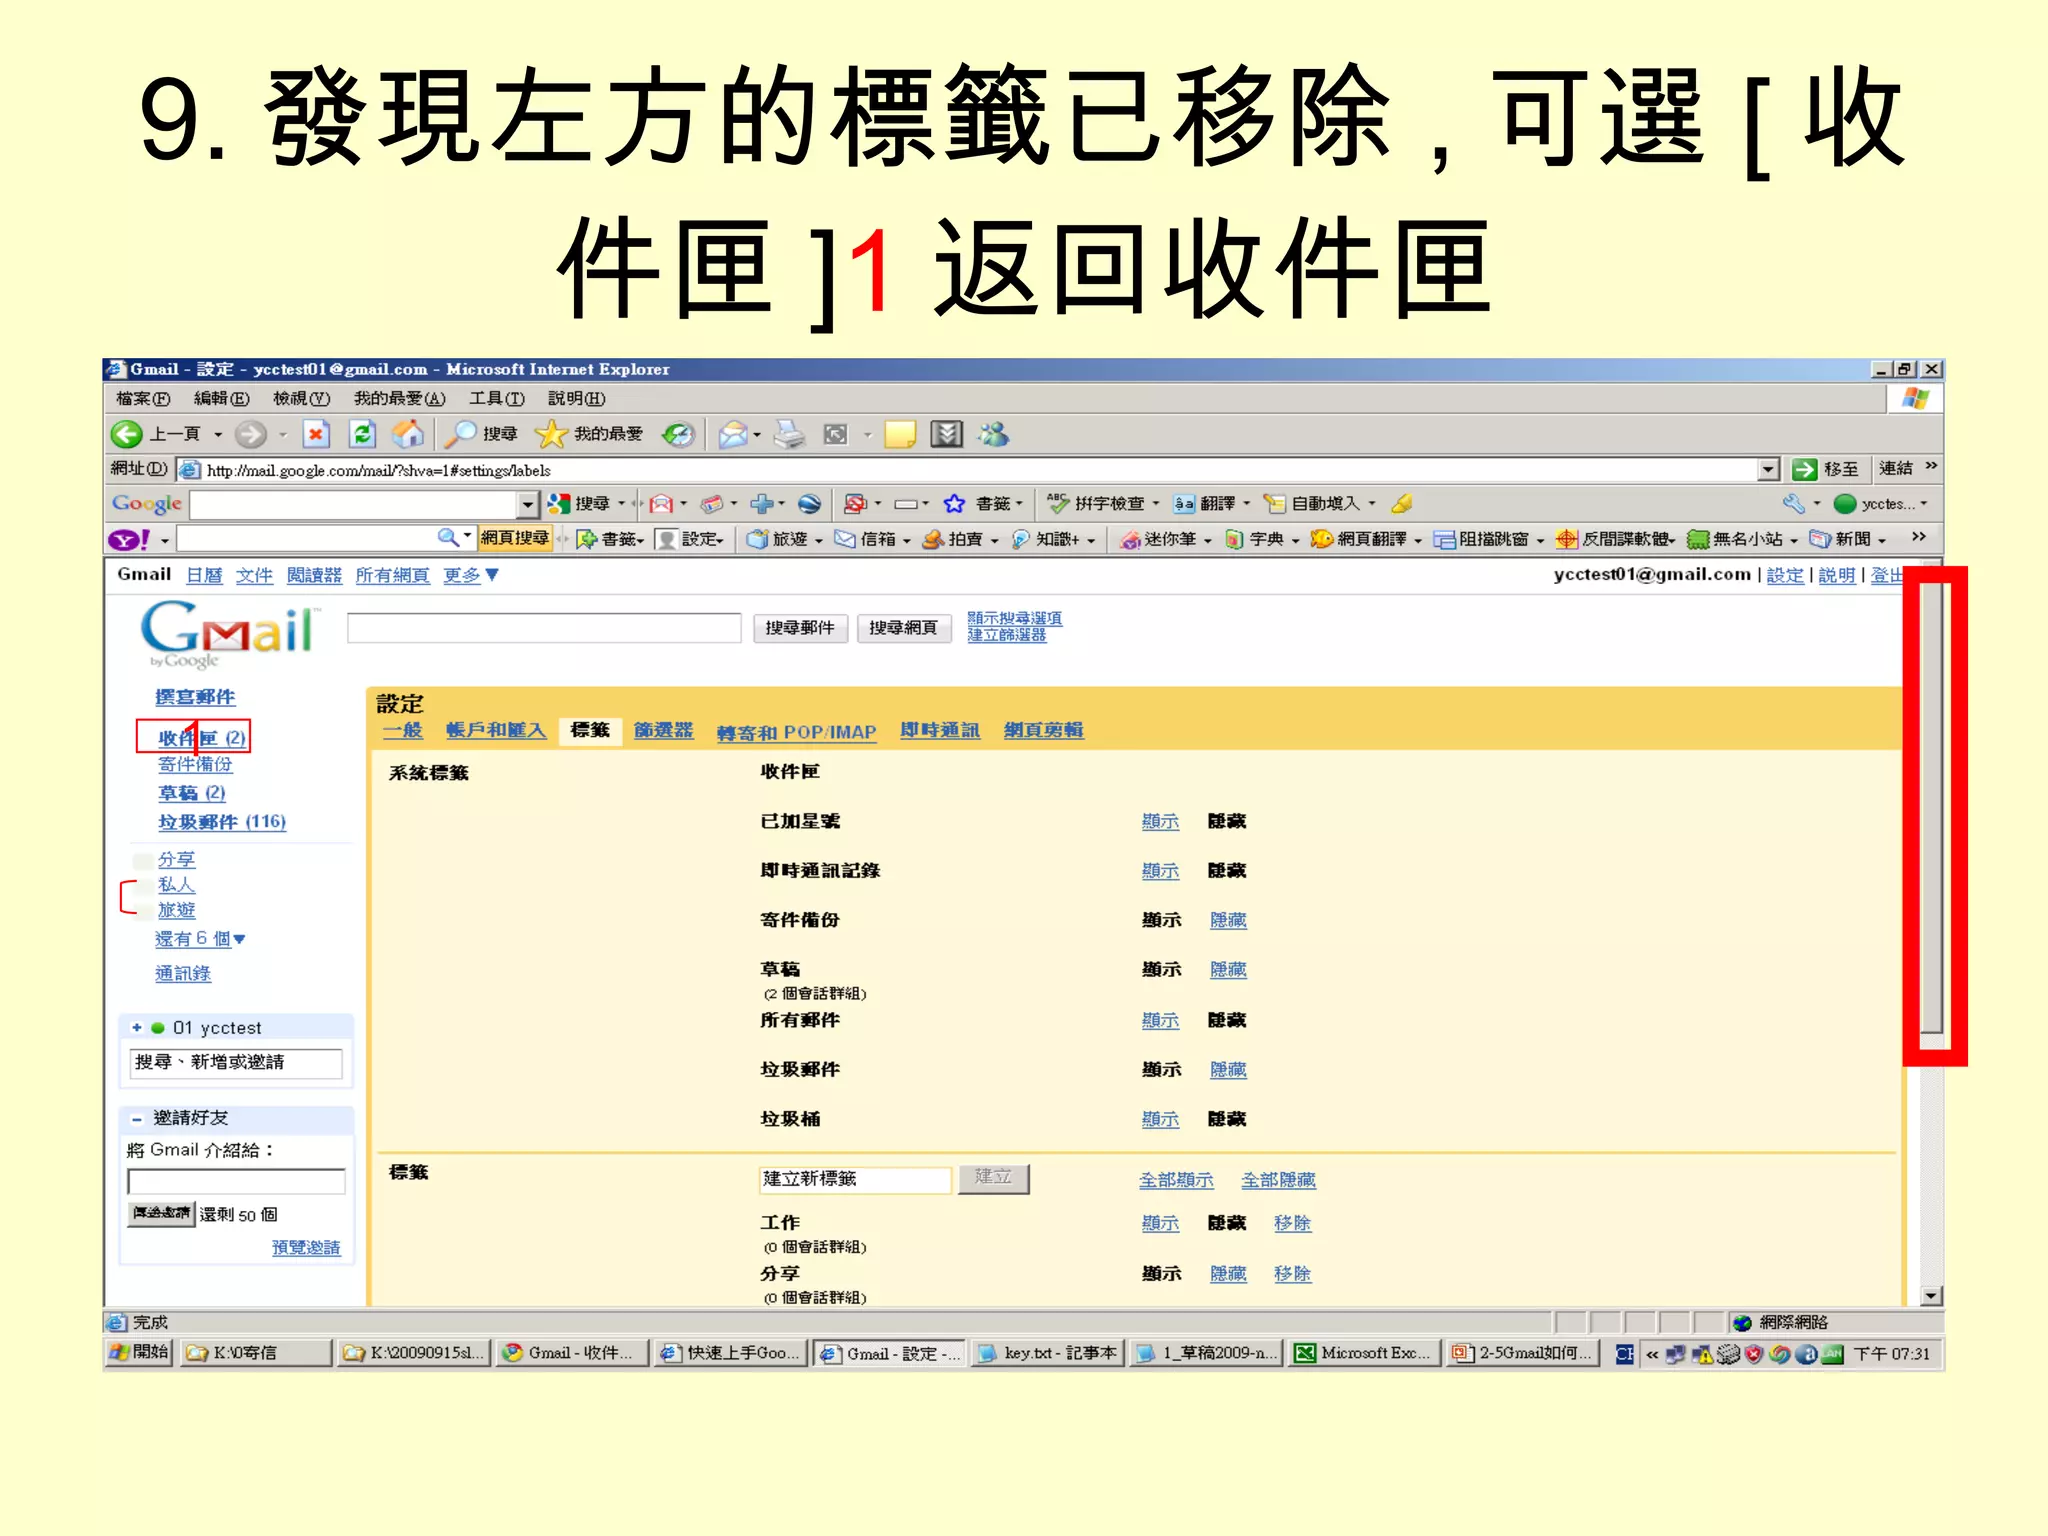
Task: Expand the 還有 6 個 labels list
Action: click(200, 939)
